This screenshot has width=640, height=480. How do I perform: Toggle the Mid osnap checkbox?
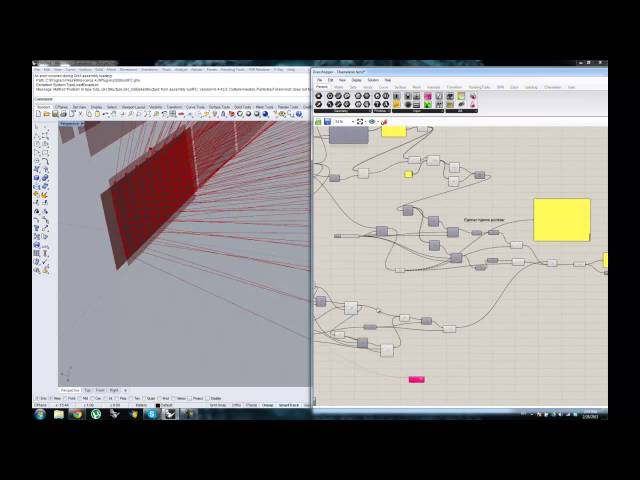click(x=80, y=398)
